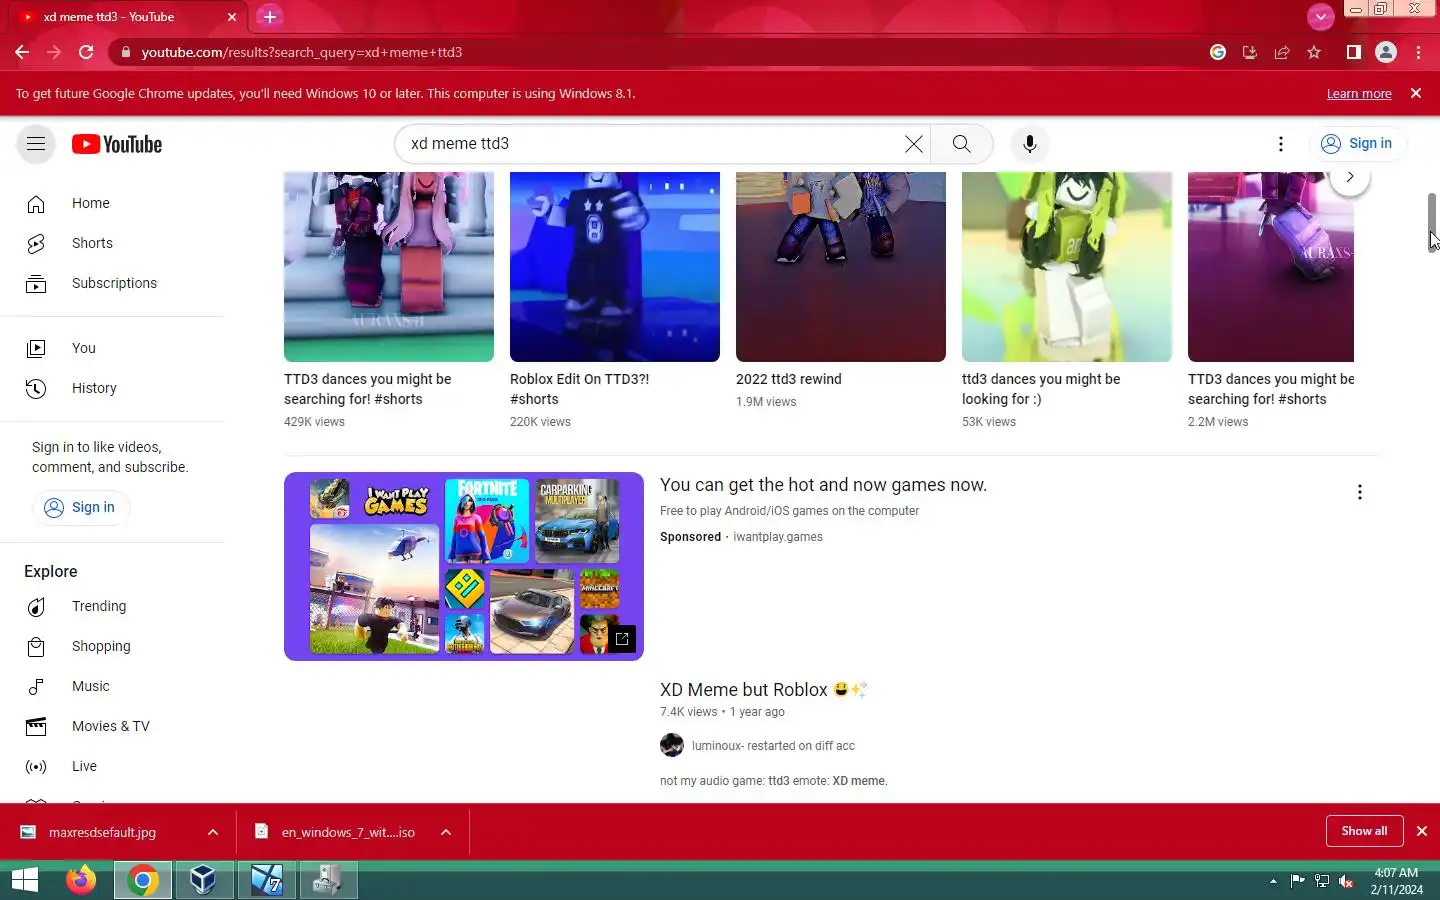Click the magnifier search button
The width and height of the screenshot is (1440, 900).
click(961, 144)
